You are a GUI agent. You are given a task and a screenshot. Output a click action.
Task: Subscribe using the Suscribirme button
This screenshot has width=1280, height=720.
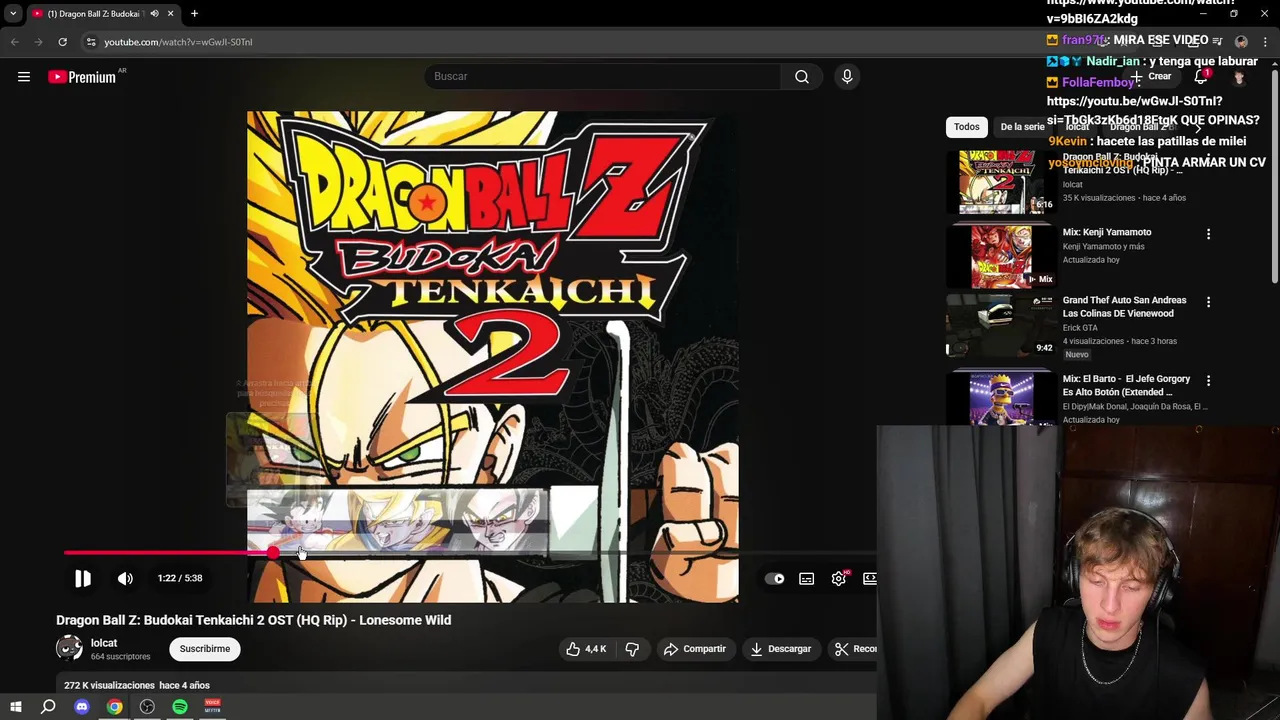[205, 649]
